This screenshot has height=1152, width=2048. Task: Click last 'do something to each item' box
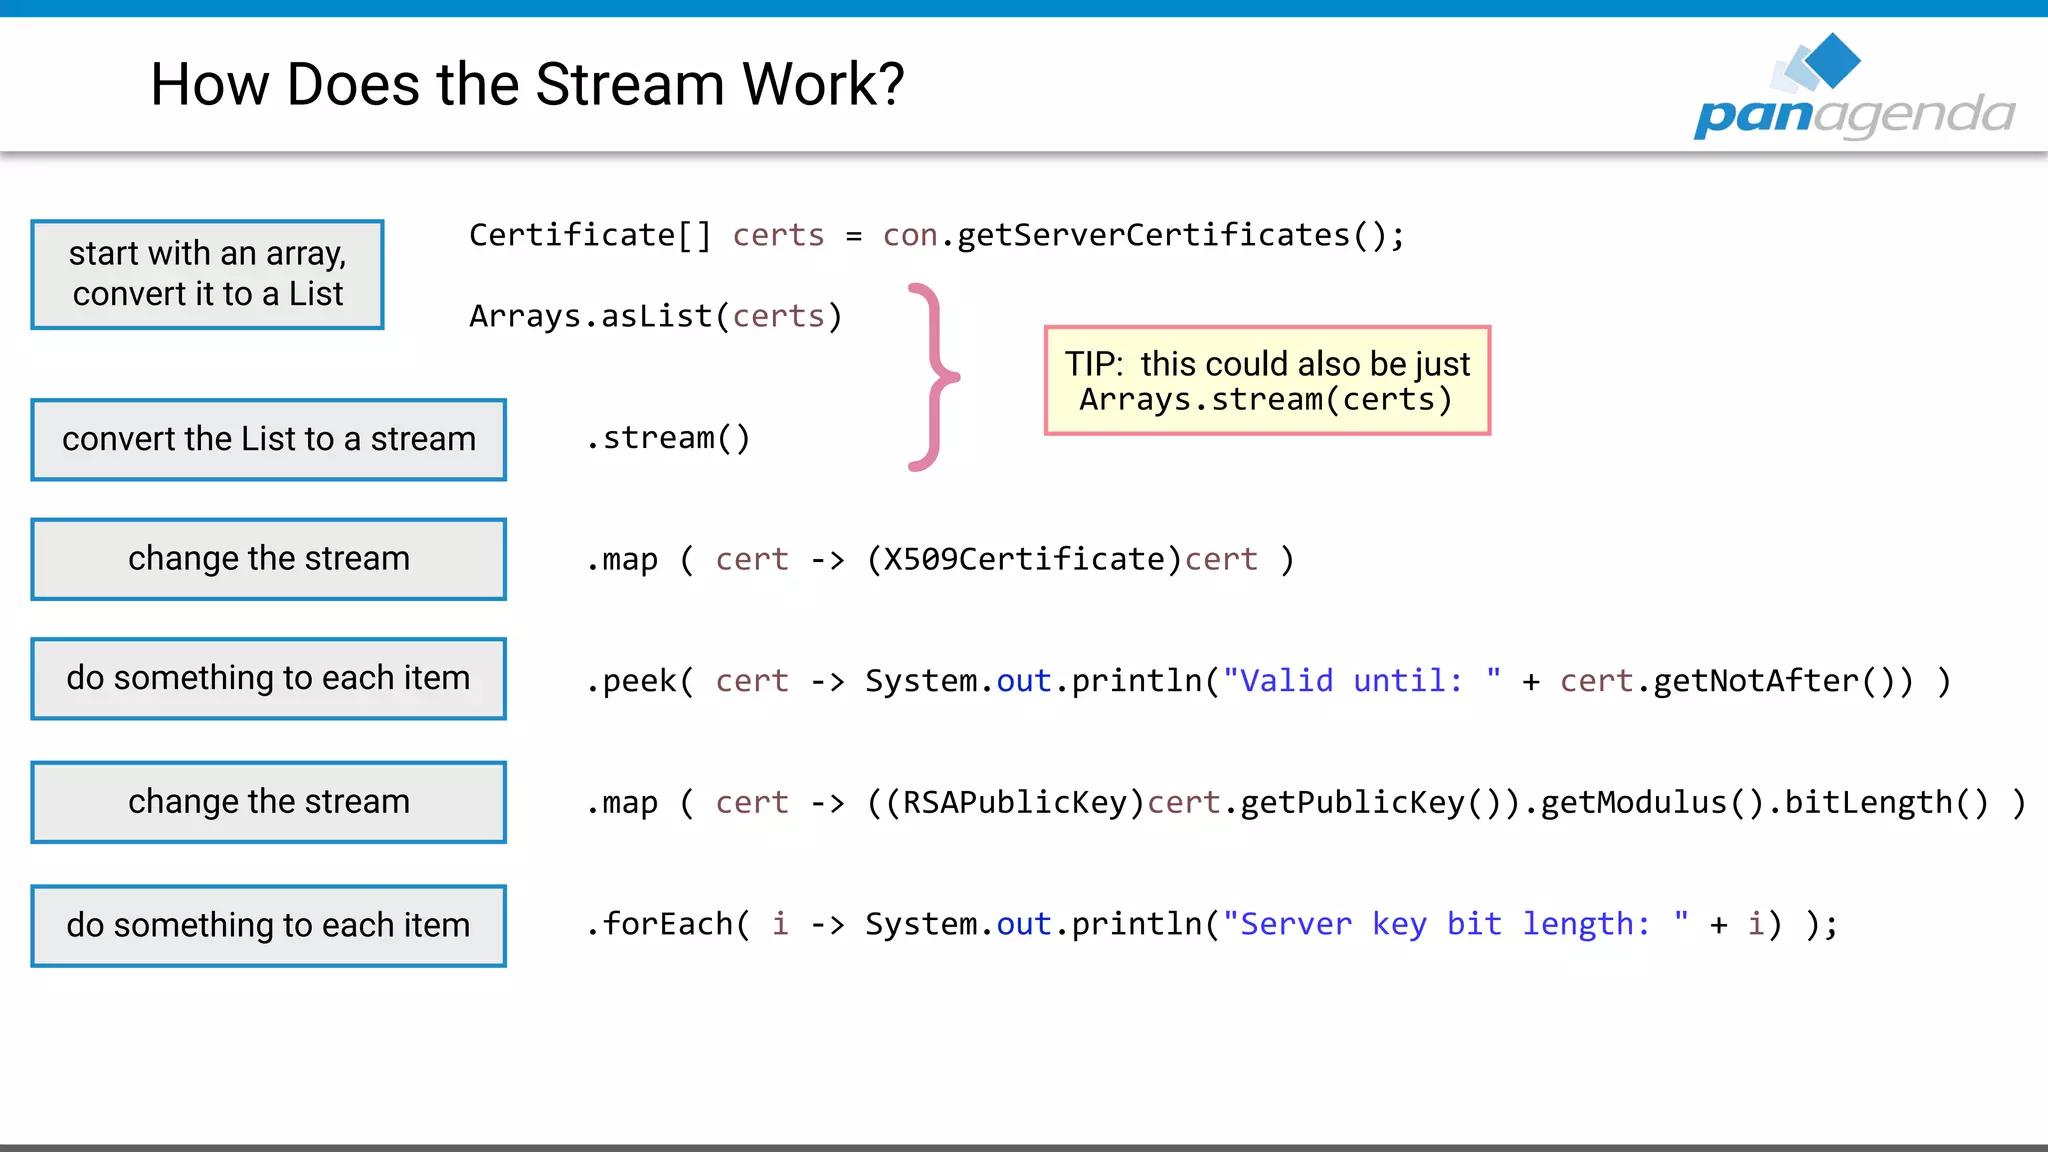click(x=268, y=926)
